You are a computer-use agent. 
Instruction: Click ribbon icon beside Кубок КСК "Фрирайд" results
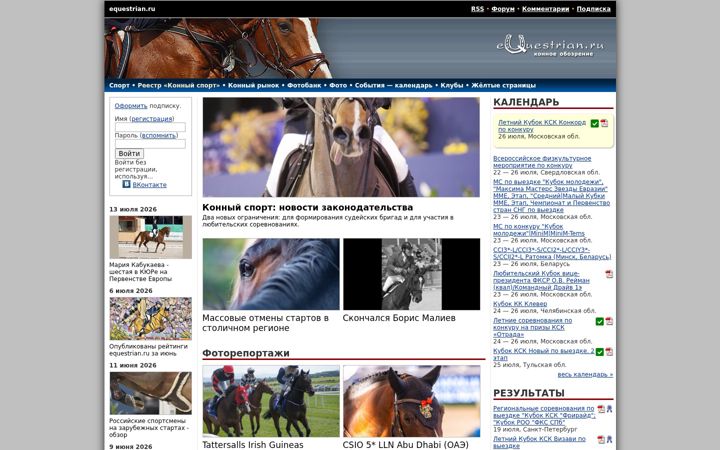pyautogui.click(x=609, y=409)
